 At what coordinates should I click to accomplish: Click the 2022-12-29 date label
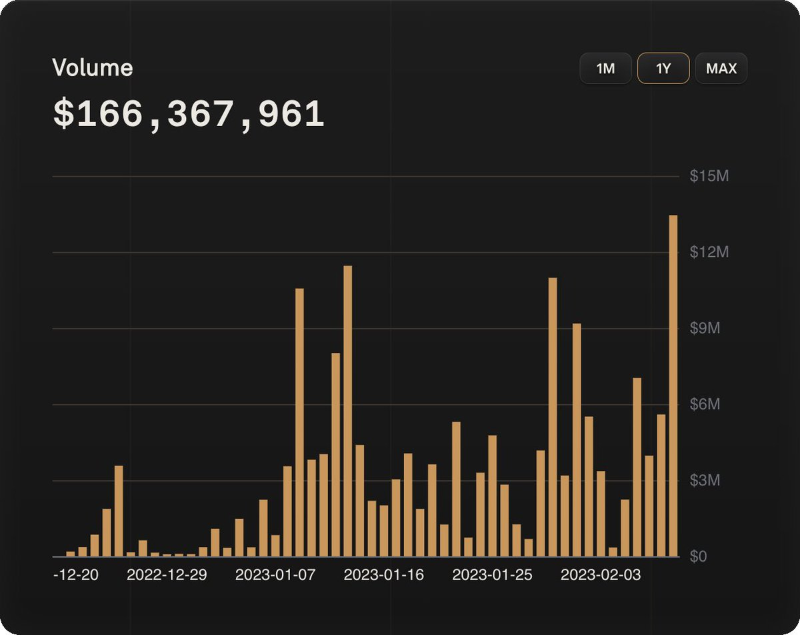pos(167,576)
